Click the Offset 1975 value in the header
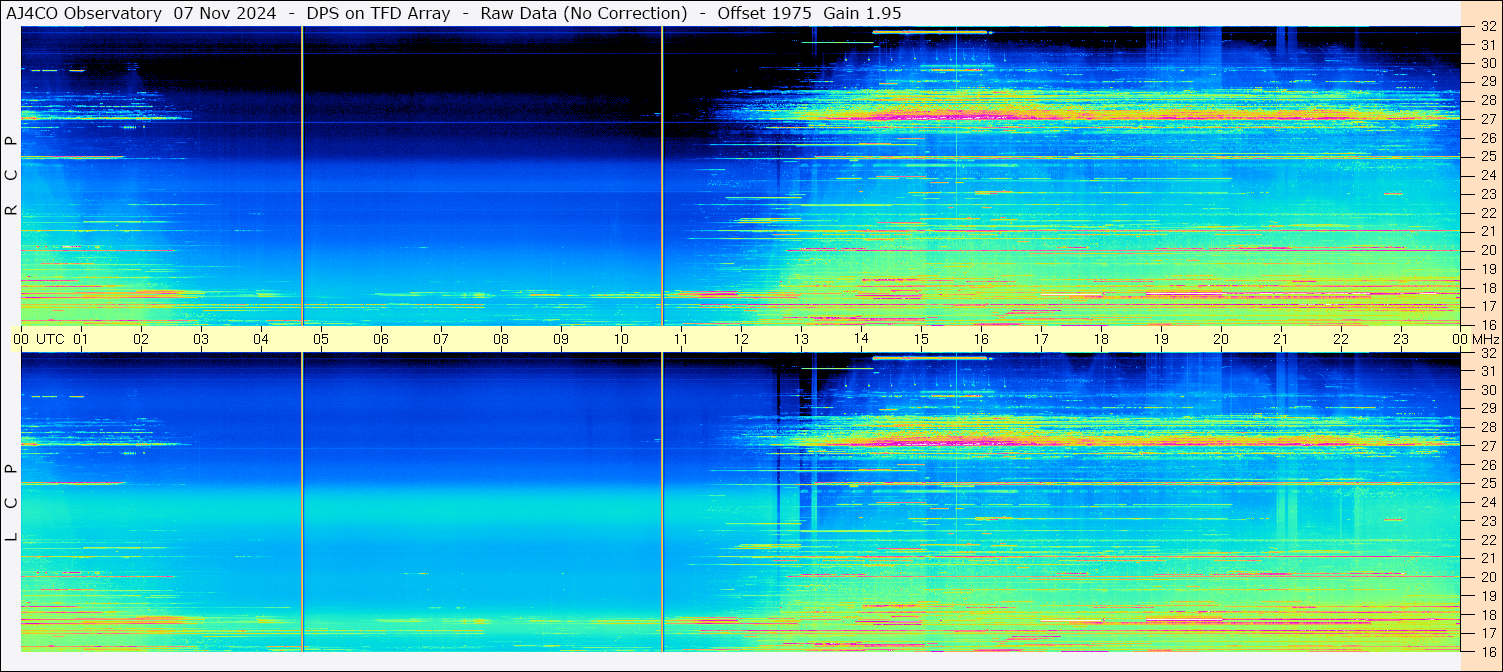Image resolution: width=1503 pixels, height=672 pixels. [764, 13]
